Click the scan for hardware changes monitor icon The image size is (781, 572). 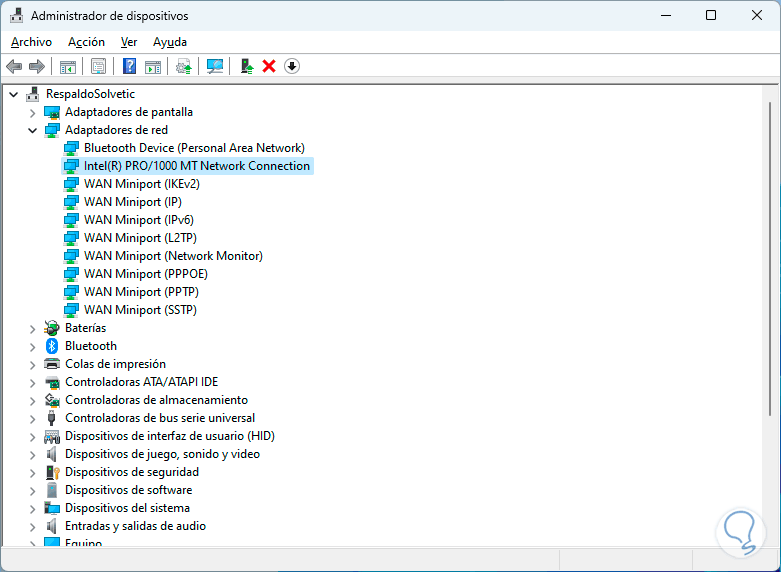pos(215,66)
